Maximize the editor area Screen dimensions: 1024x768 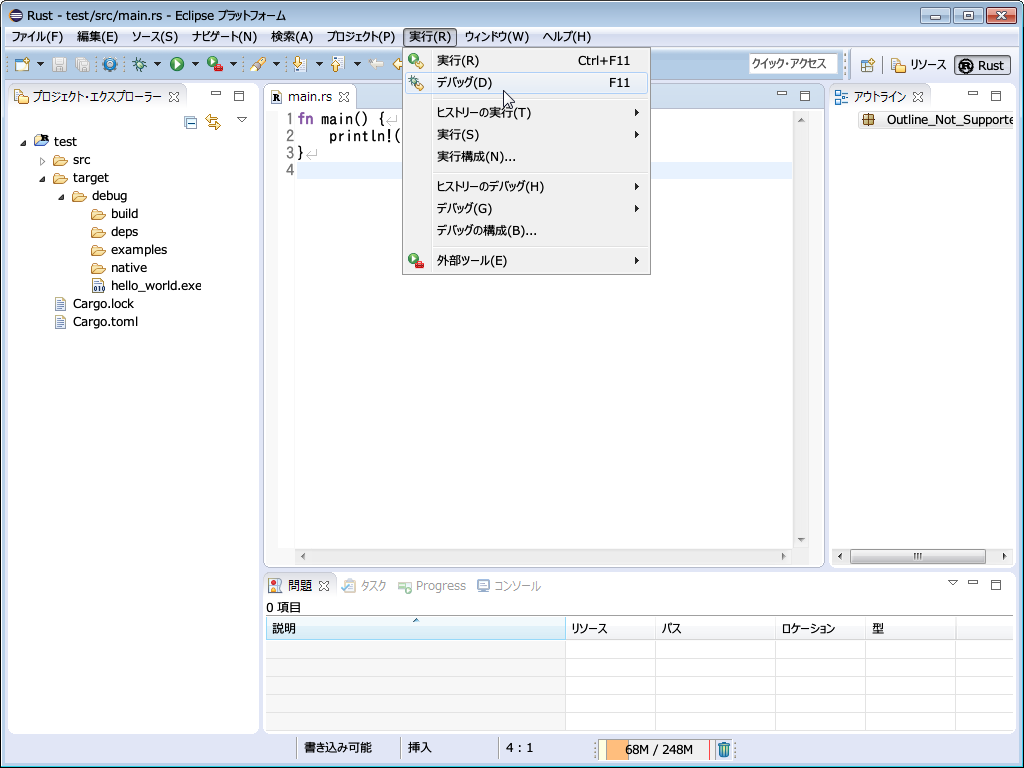[x=805, y=96]
